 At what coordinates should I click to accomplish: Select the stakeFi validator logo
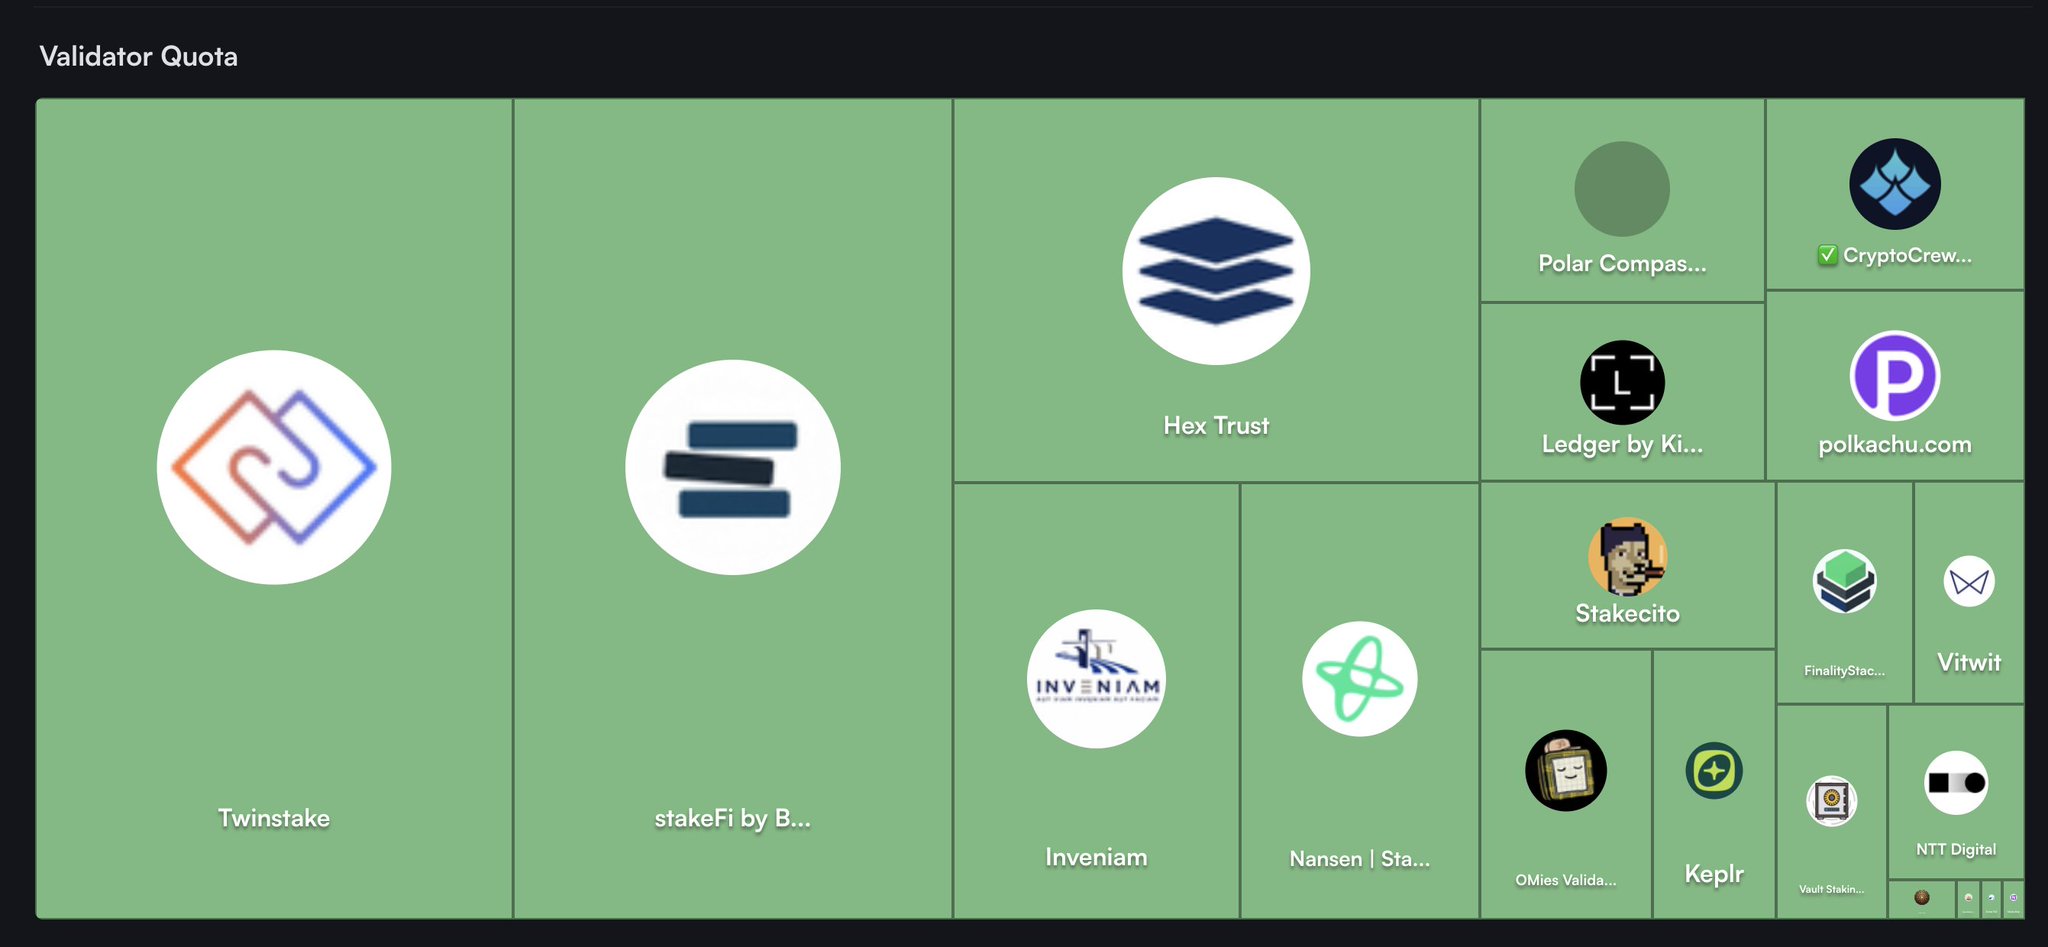click(732, 467)
